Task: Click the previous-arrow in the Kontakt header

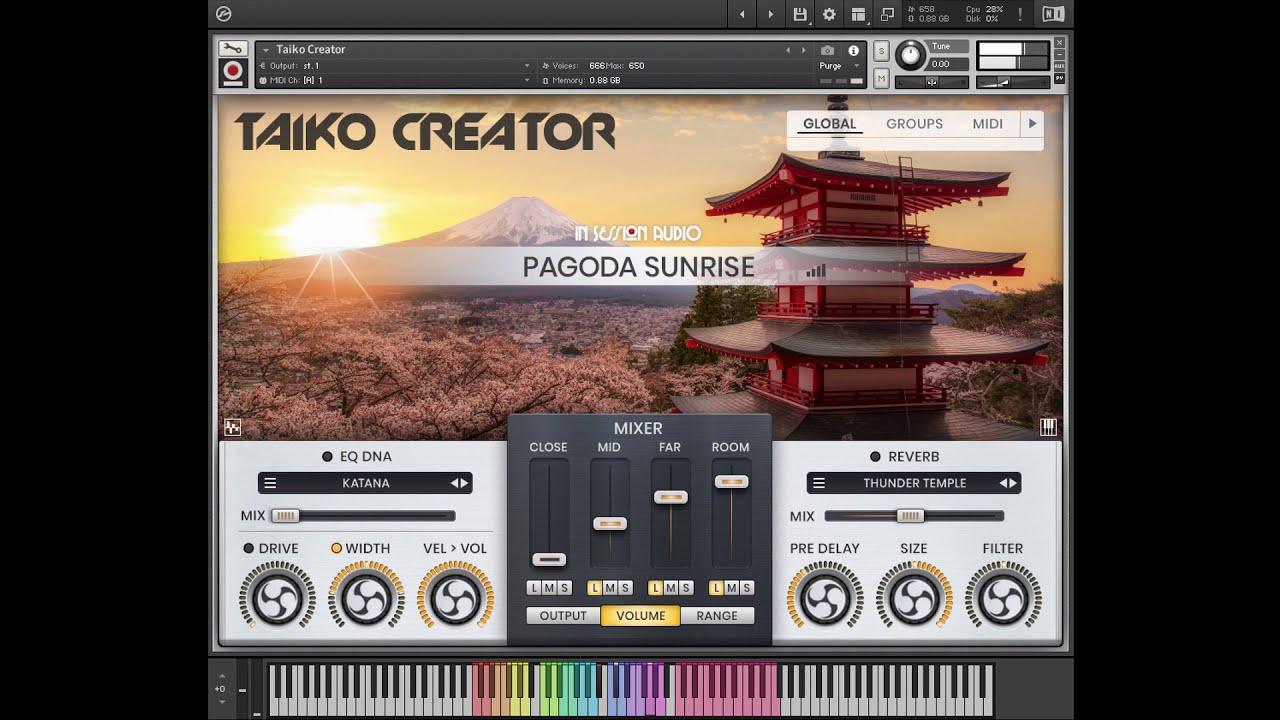Action: [742, 14]
